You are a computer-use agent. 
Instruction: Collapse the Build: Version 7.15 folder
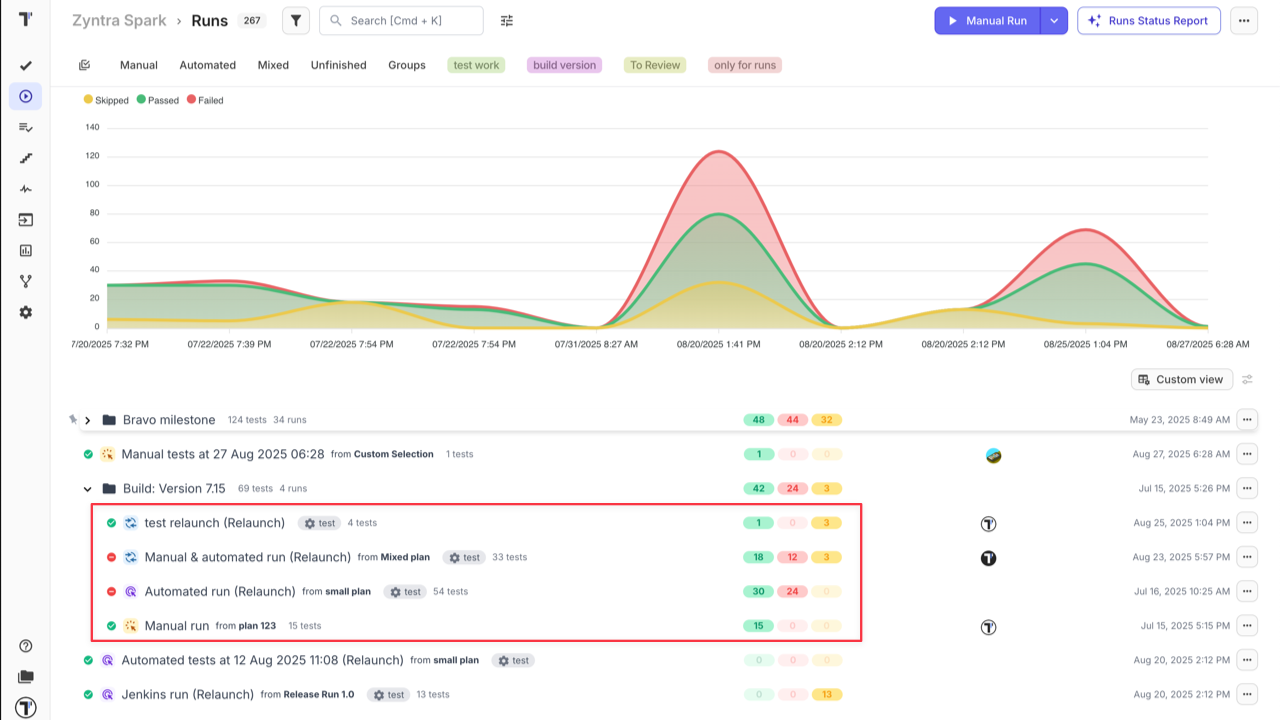coord(88,488)
